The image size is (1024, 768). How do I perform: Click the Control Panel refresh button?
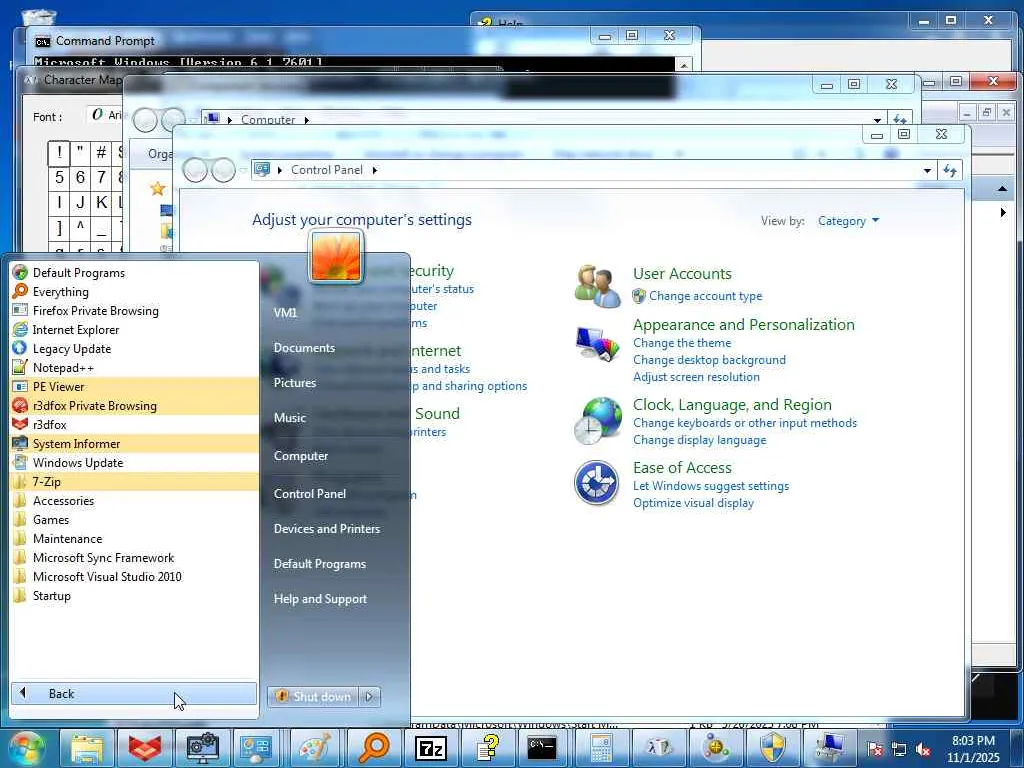950,170
